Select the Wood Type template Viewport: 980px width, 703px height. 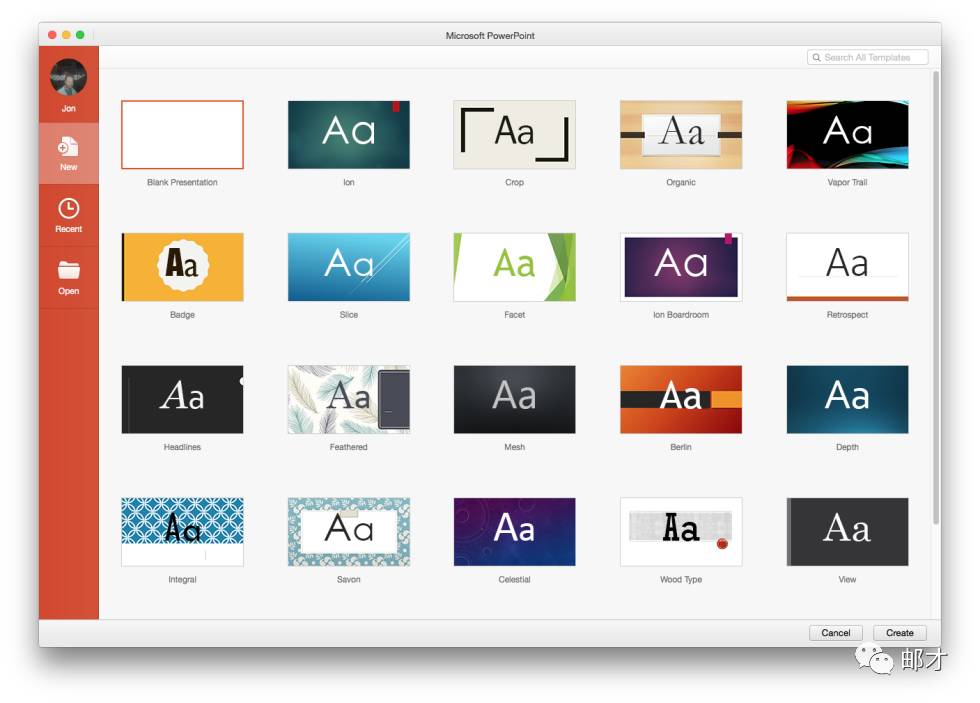click(681, 532)
